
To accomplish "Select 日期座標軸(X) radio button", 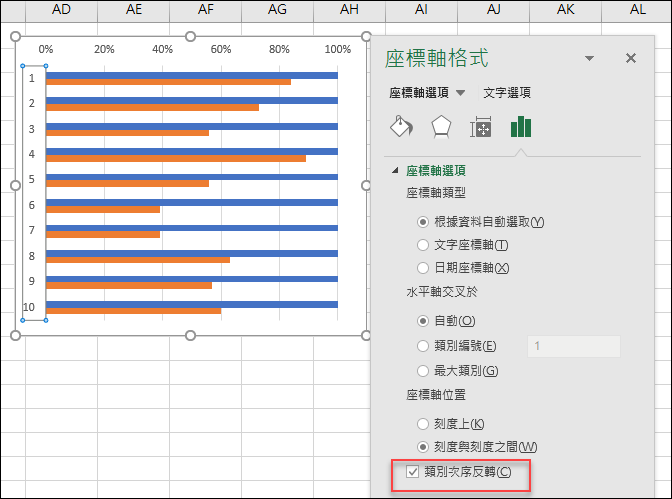I will (x=423, y=268).
